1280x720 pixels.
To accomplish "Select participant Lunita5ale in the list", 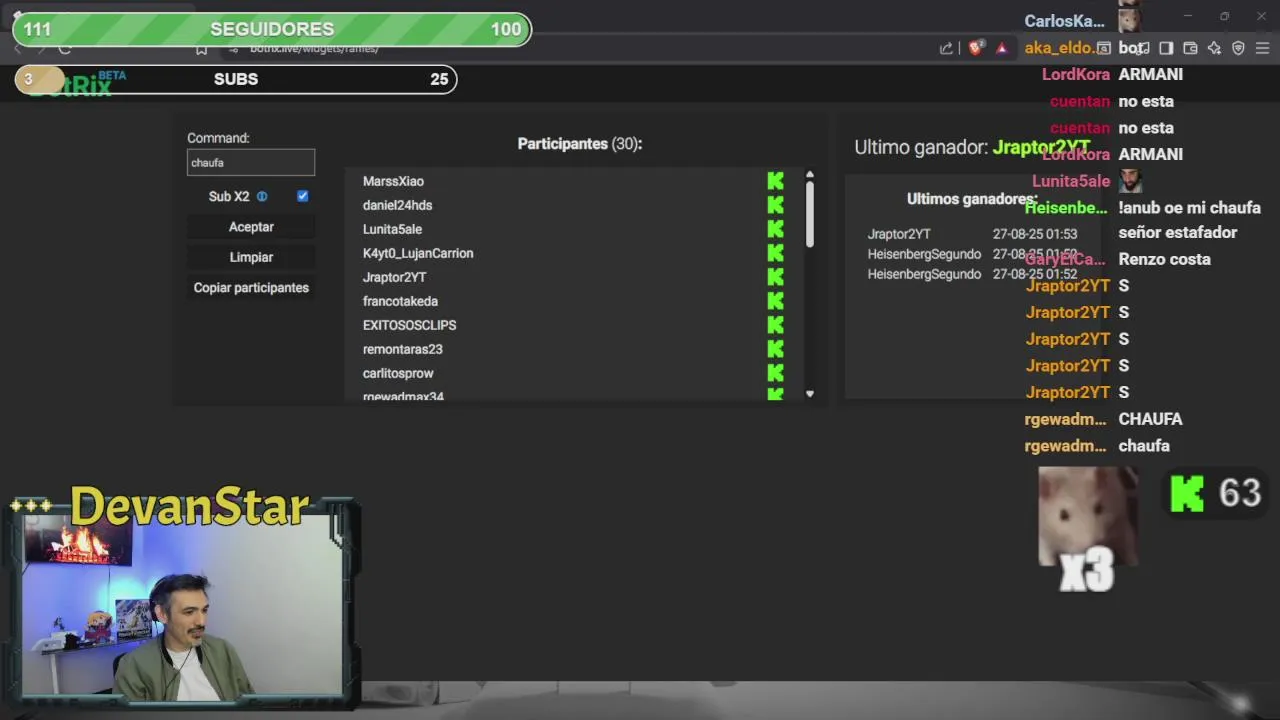I will pos(392,229).
